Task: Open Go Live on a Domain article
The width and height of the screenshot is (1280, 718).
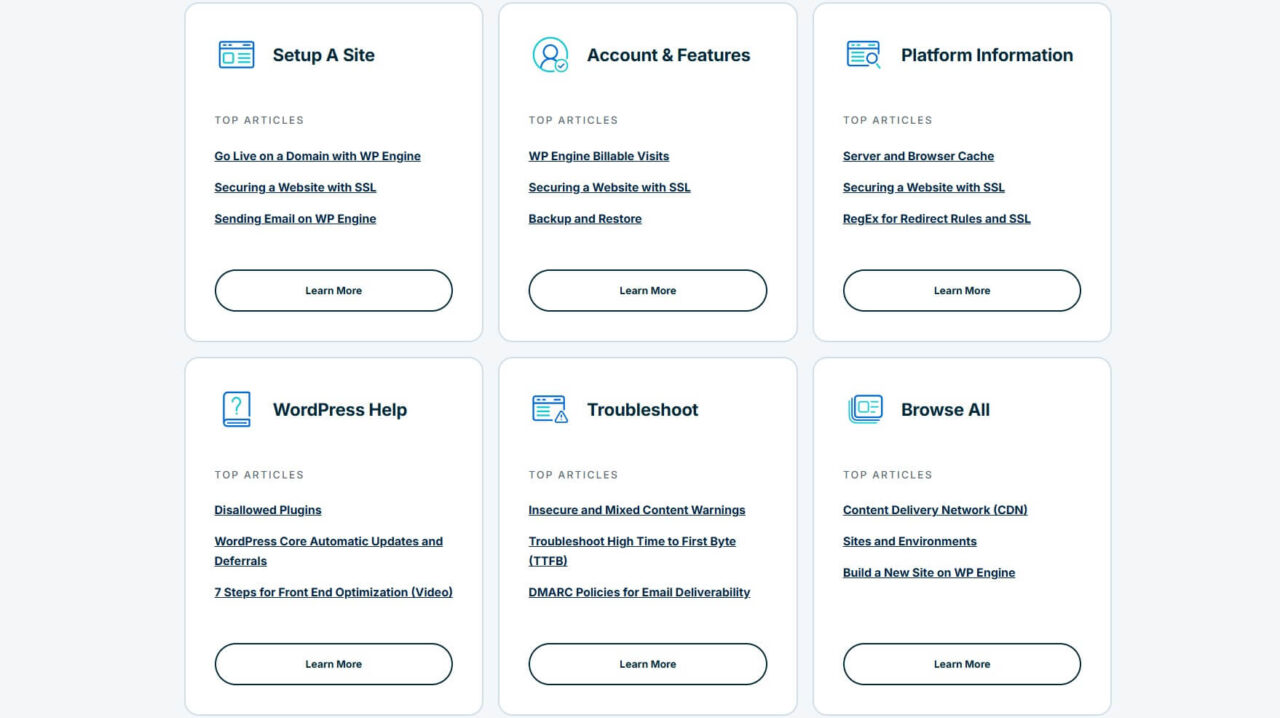Action: click(317, 156)
